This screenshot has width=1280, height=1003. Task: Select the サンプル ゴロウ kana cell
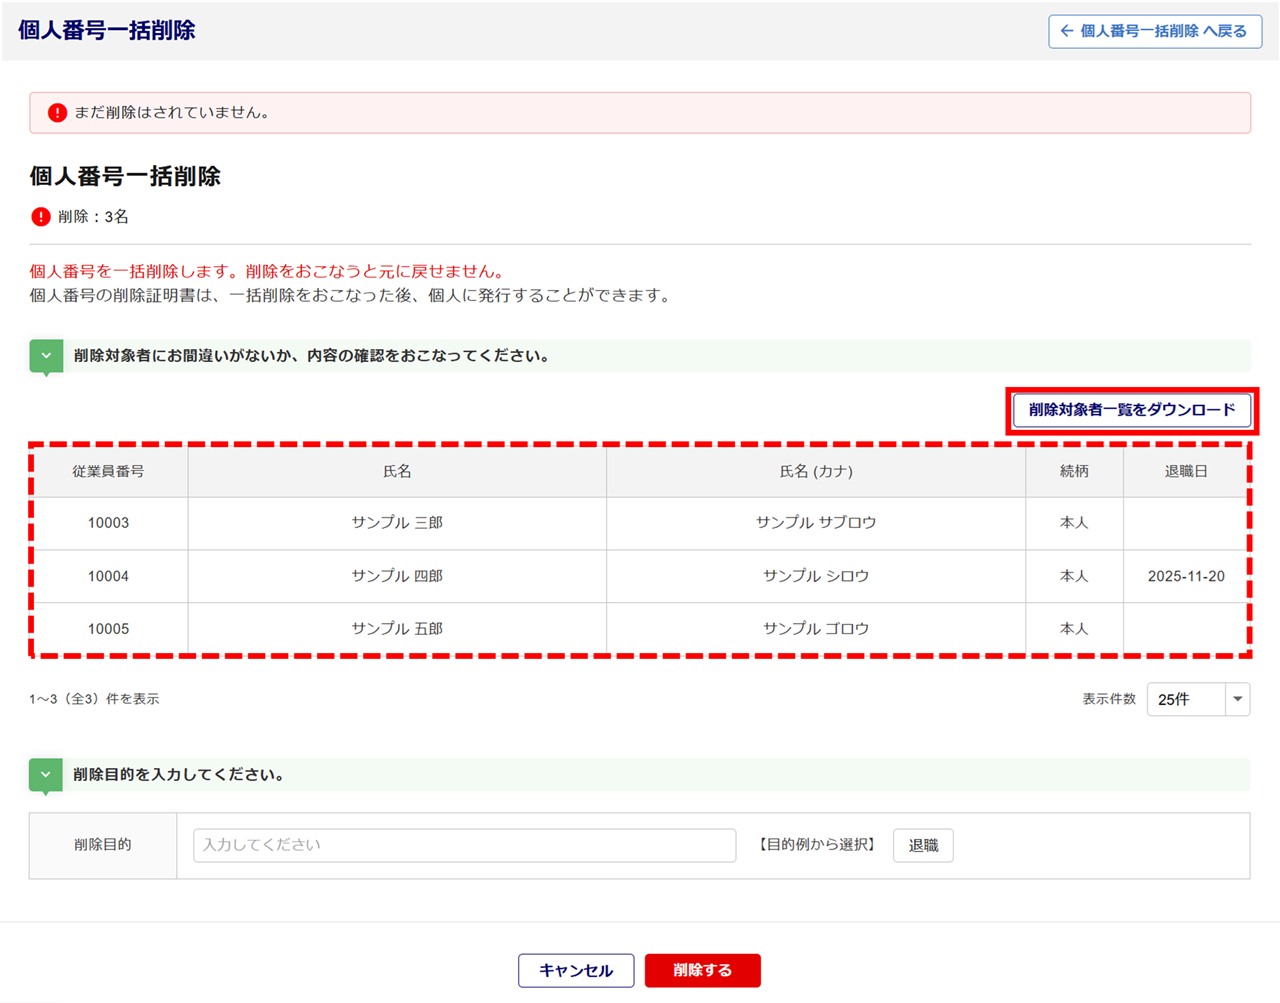(816, 629)
